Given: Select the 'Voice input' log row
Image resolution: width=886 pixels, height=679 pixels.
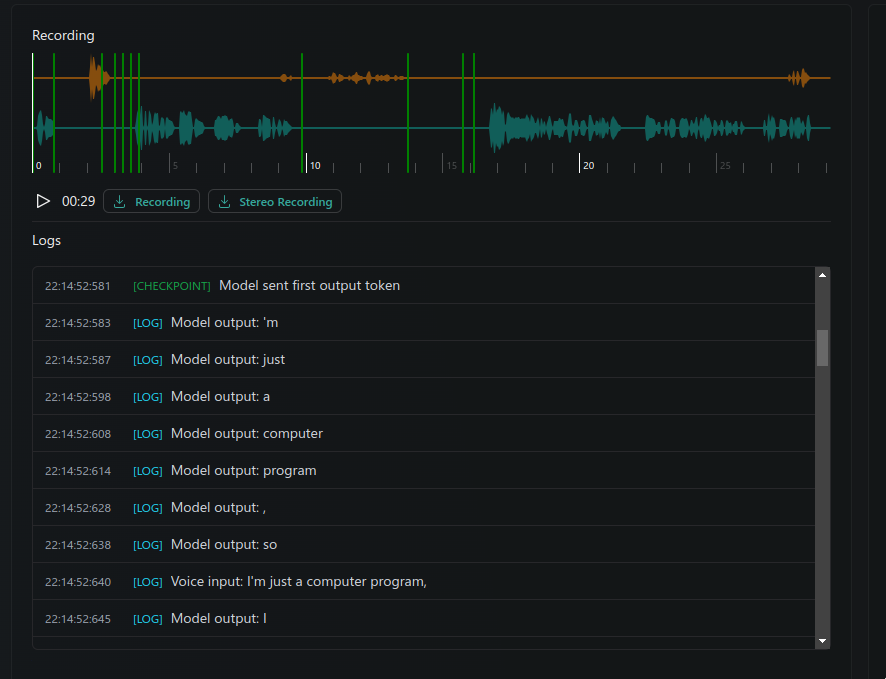Looking at the screenshot, I should tap(424, 581).
